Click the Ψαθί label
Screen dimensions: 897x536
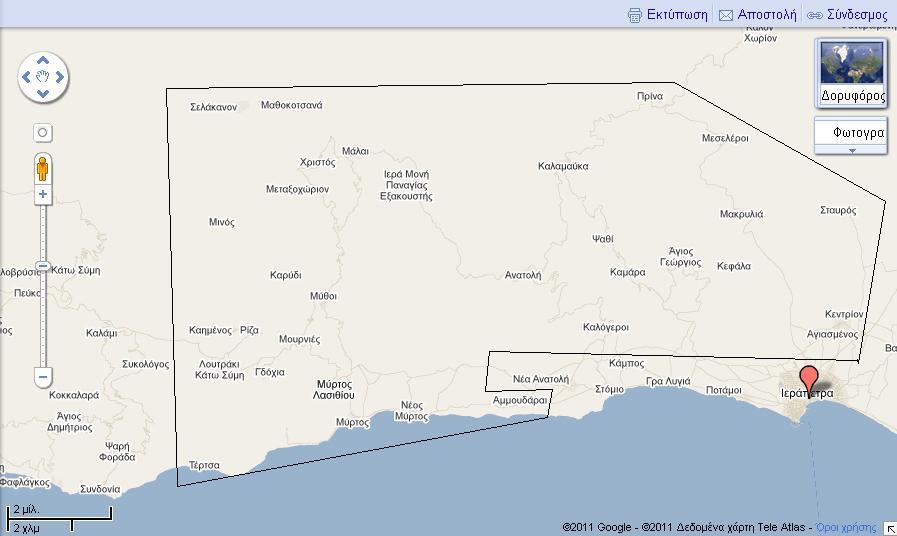click(602, 239)
